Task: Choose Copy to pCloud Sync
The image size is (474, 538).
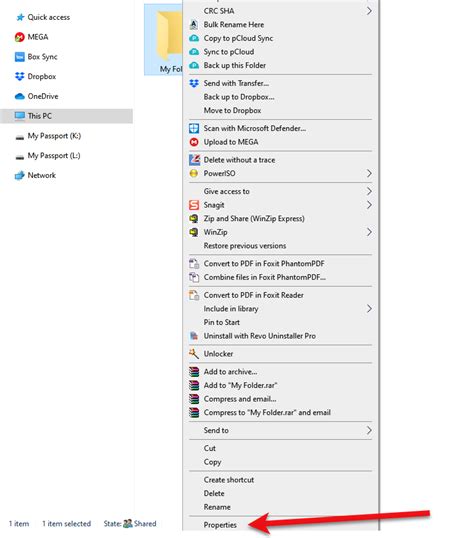Action: point(238,38)
